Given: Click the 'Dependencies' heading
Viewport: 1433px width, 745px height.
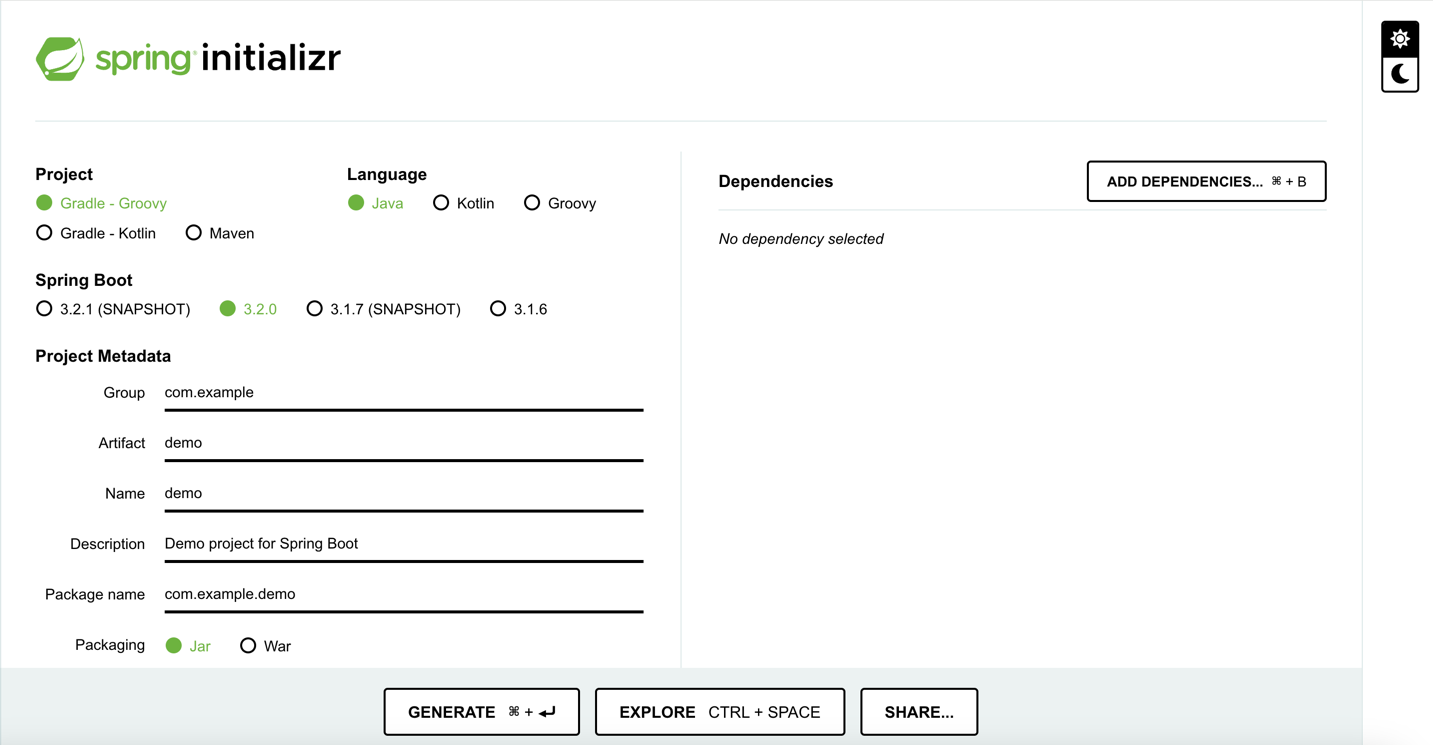Looking at the screenshot, I should (776, 182).
